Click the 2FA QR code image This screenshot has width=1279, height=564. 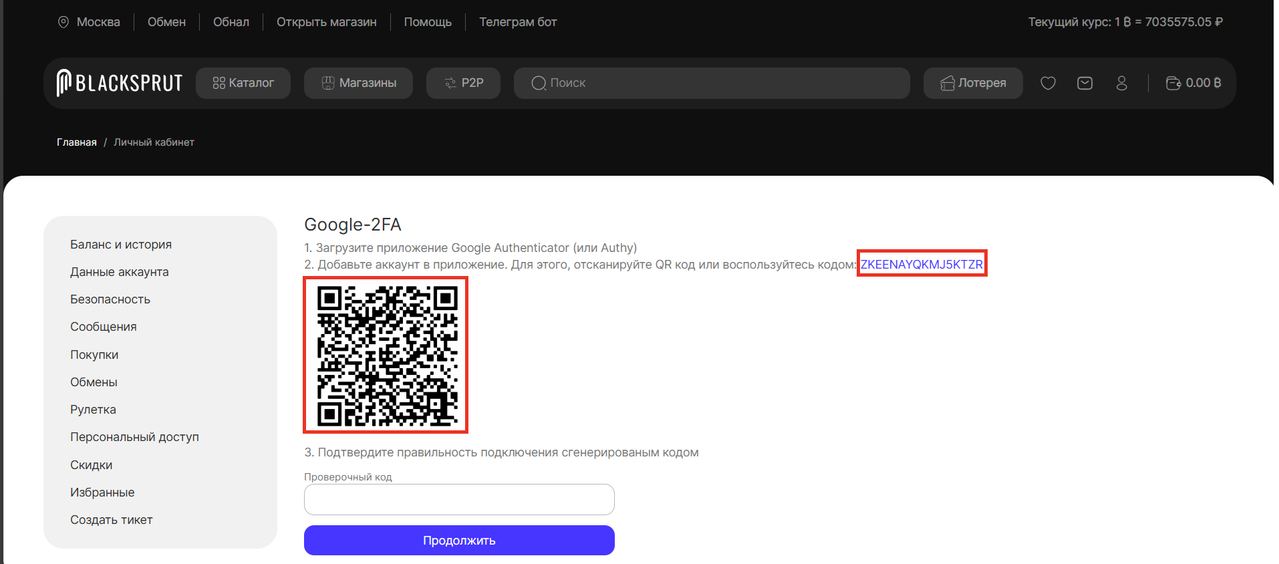tap(387, 356)
